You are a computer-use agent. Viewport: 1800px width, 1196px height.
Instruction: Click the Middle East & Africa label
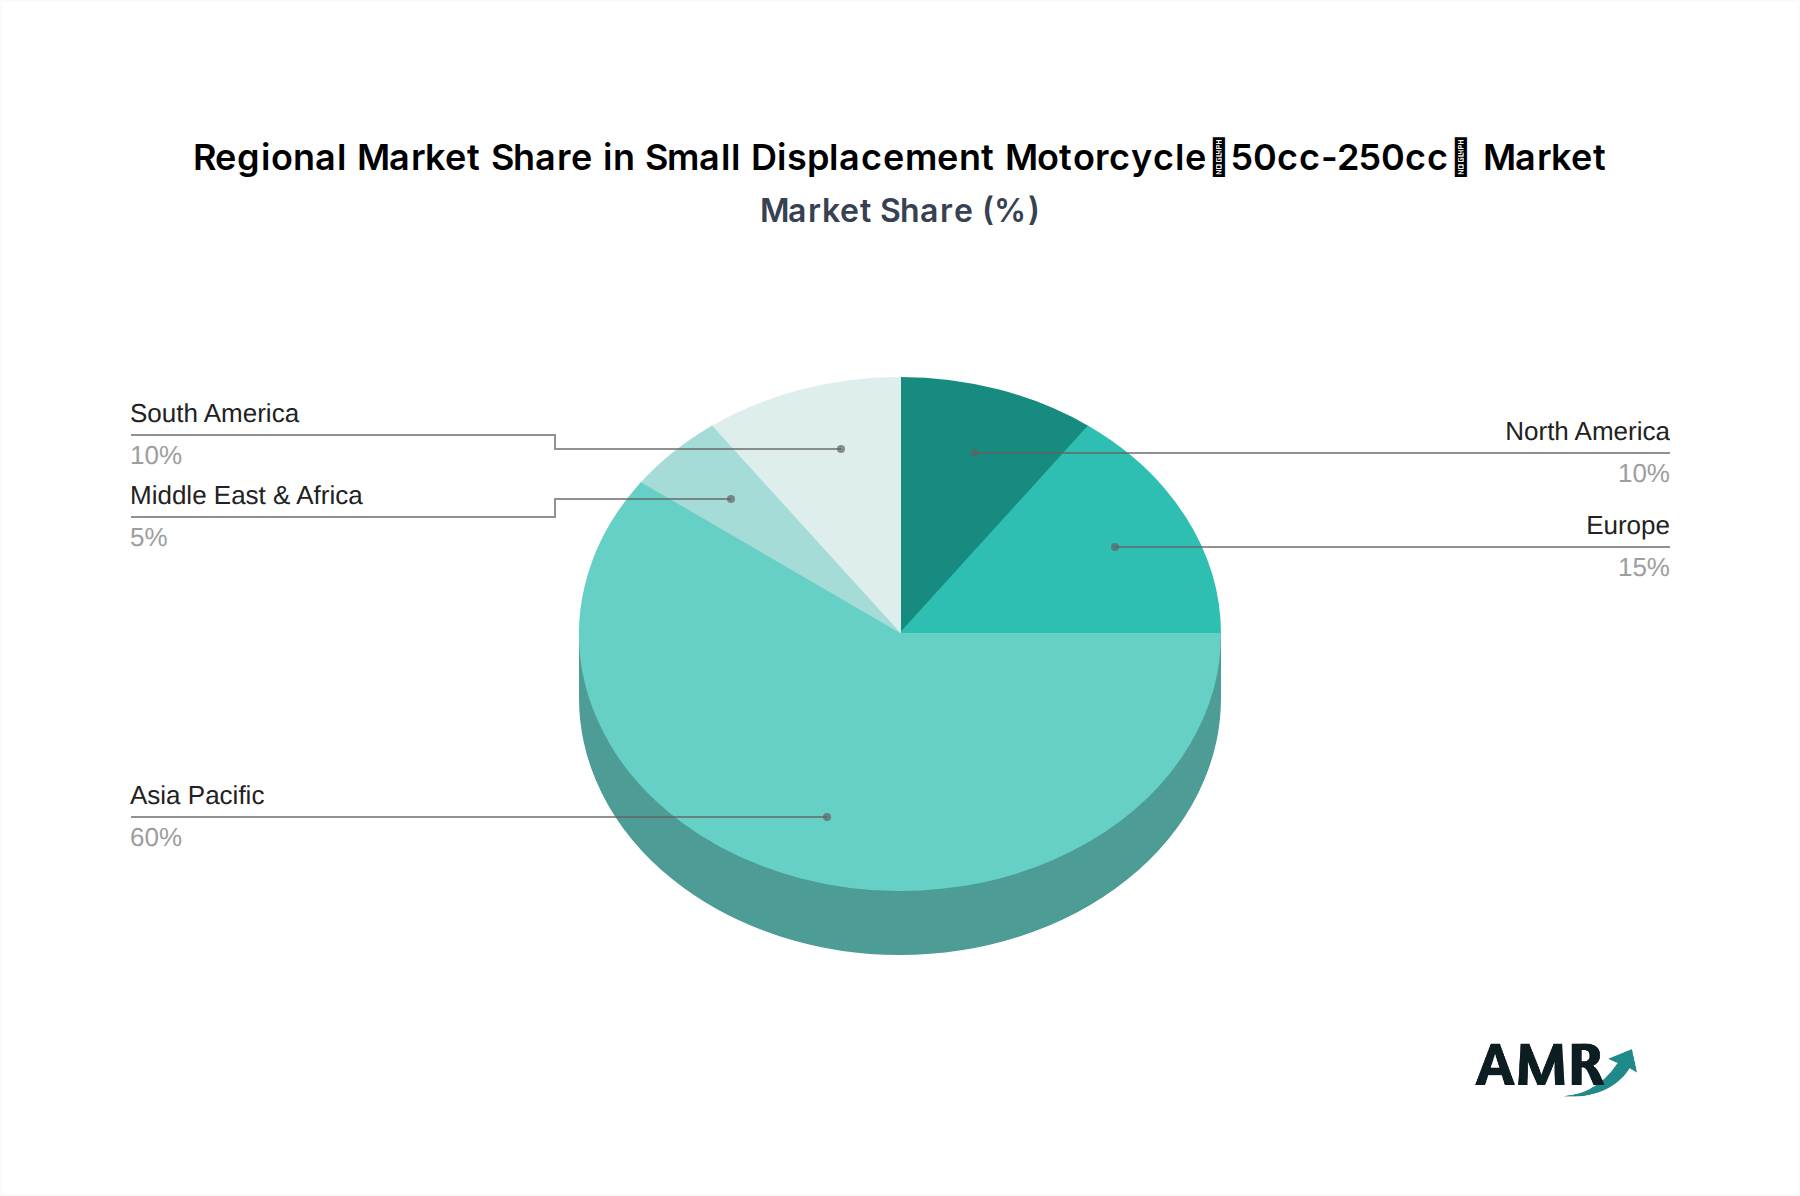[247, 495]
